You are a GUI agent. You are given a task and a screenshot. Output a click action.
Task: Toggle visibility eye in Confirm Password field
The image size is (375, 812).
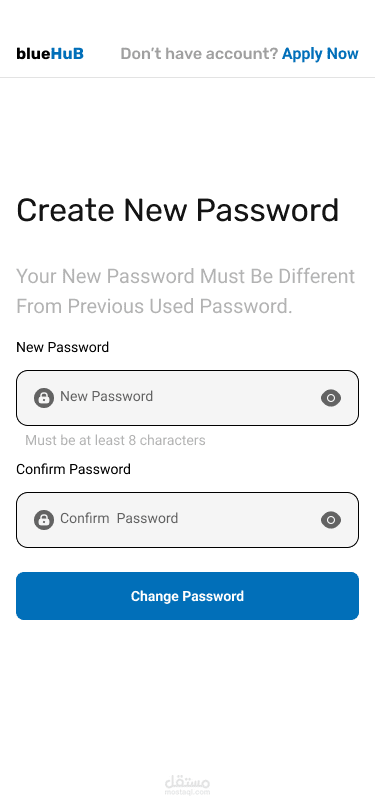click(x=331, y=519)
